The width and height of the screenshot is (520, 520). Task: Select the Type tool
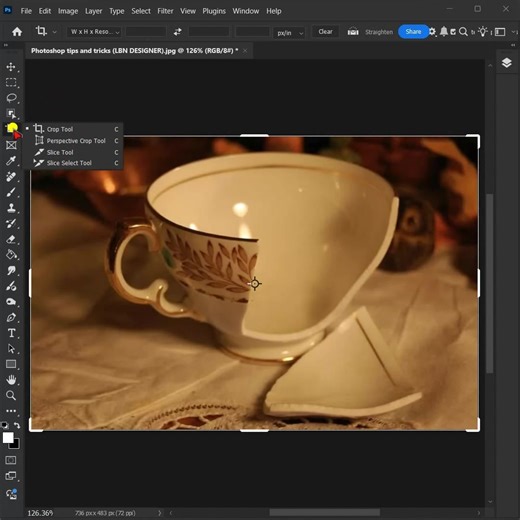(x=11, y=333)
